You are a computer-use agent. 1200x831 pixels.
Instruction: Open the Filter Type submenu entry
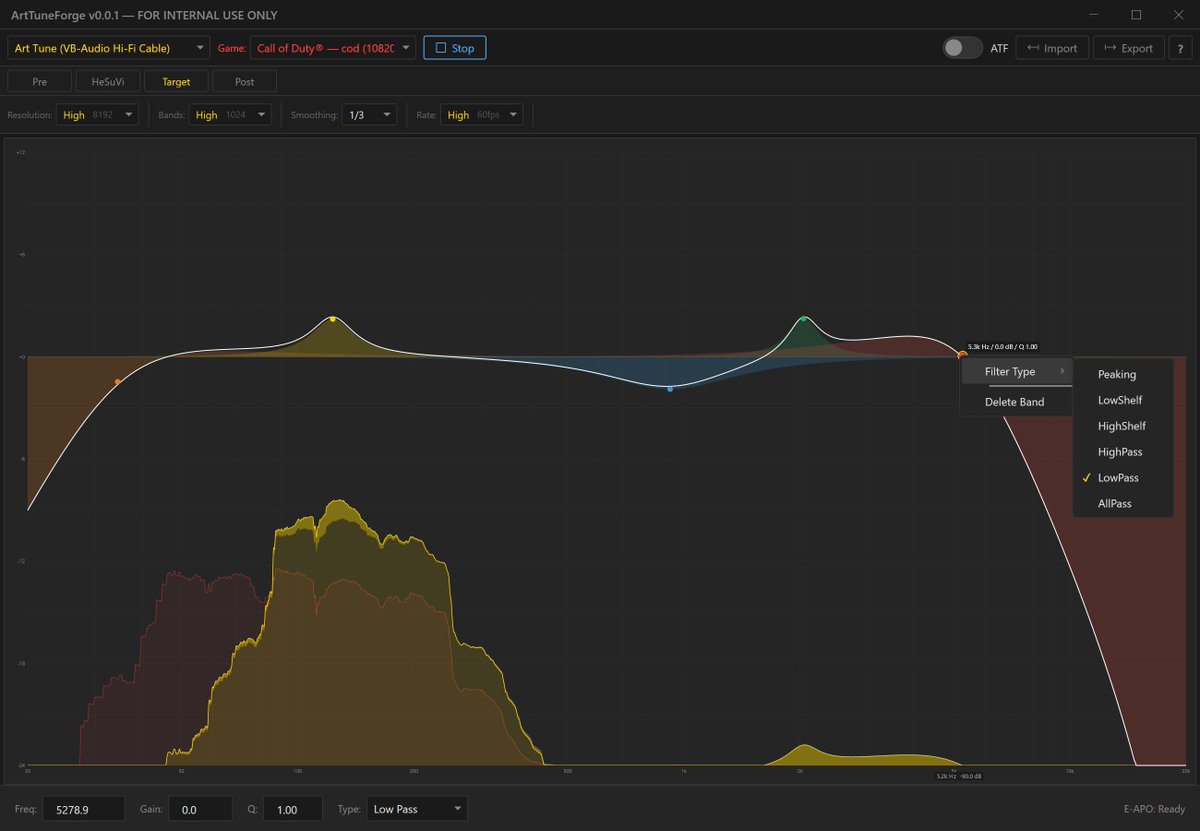1016,372
